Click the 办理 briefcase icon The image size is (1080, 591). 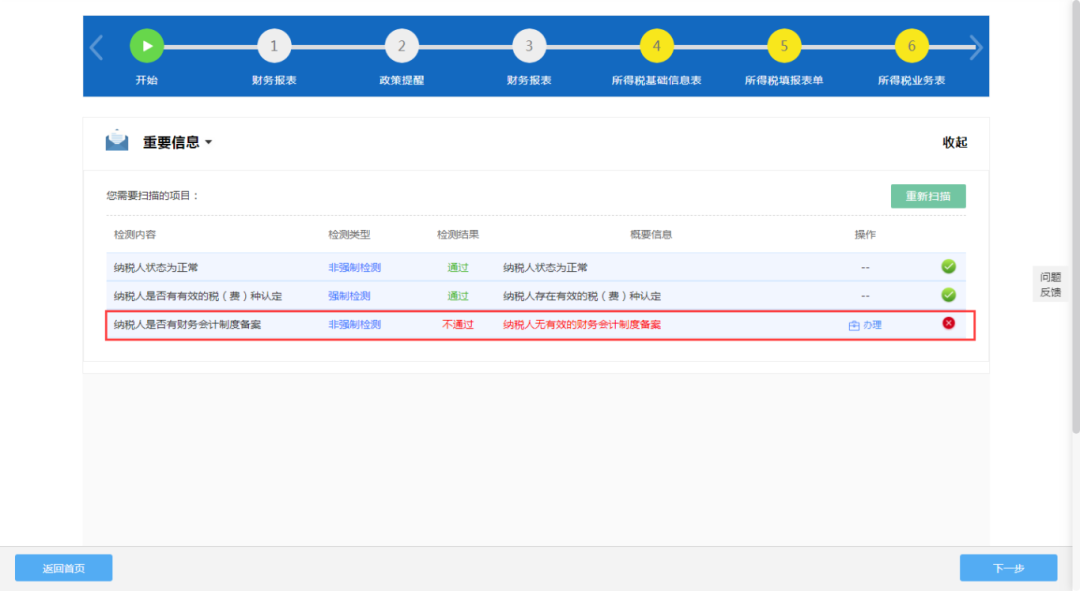point(854,325)
